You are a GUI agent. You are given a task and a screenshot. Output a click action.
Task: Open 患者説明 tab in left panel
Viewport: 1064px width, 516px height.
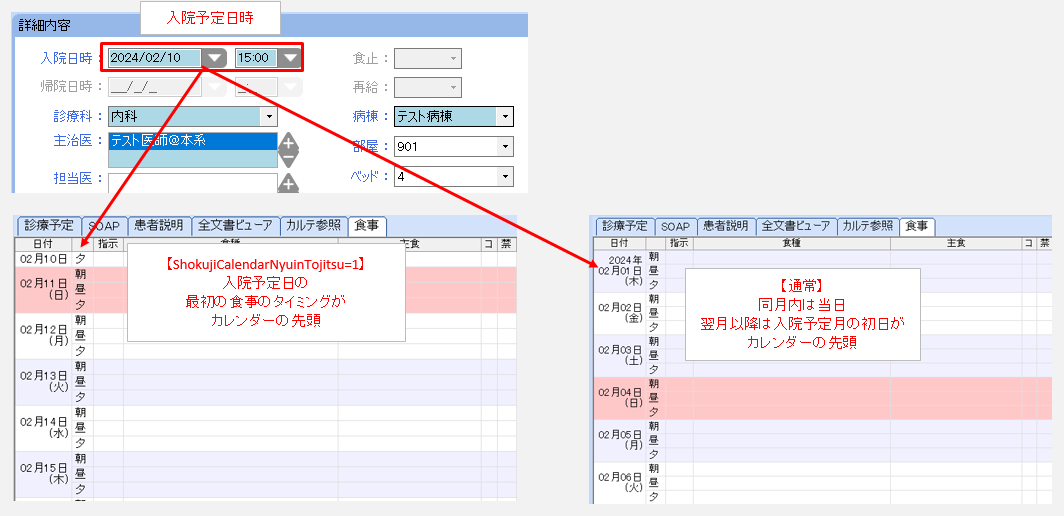(159, 225)
